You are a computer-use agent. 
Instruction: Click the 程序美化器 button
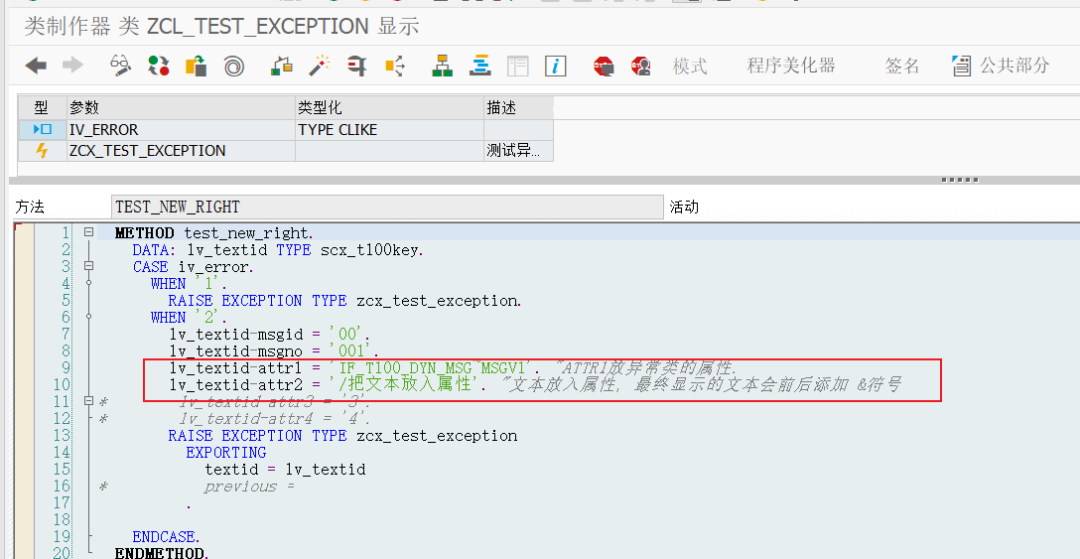click(791, 66)
